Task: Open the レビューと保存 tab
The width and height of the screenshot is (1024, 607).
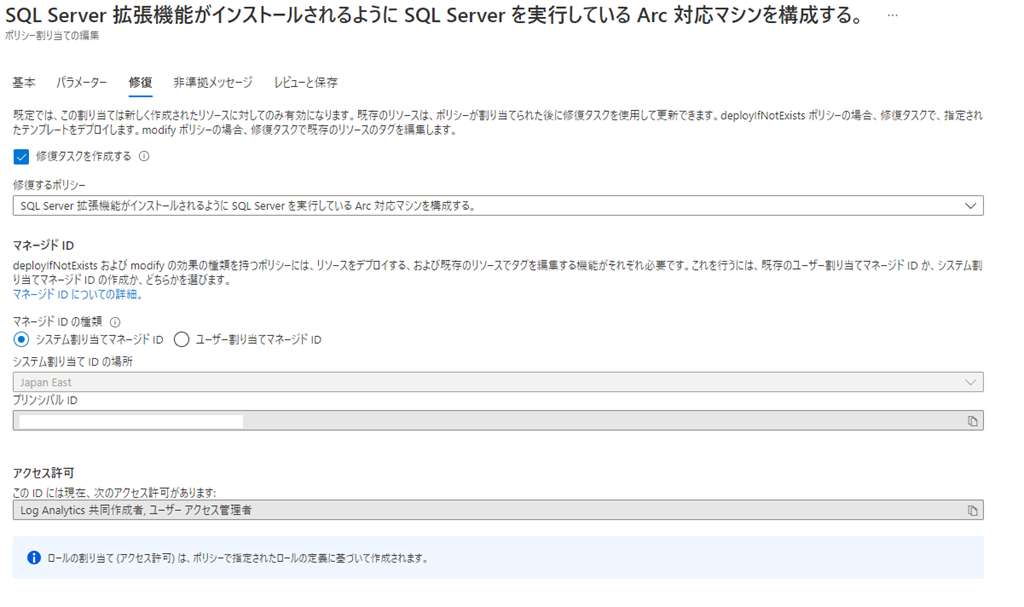Action: [x=306, y=82]
